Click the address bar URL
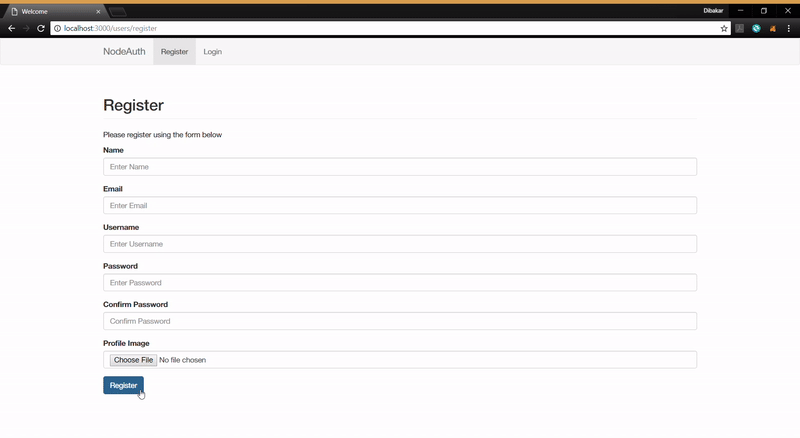 click(110, 29)
